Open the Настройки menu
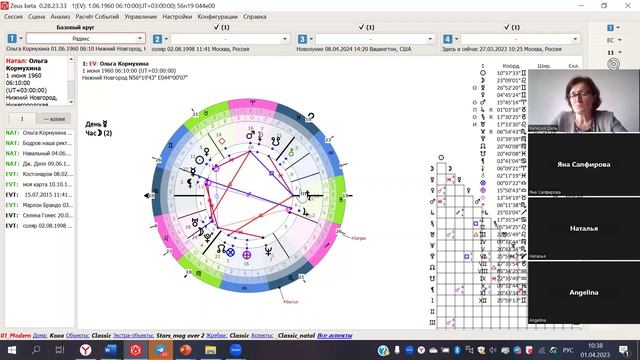 177,17
